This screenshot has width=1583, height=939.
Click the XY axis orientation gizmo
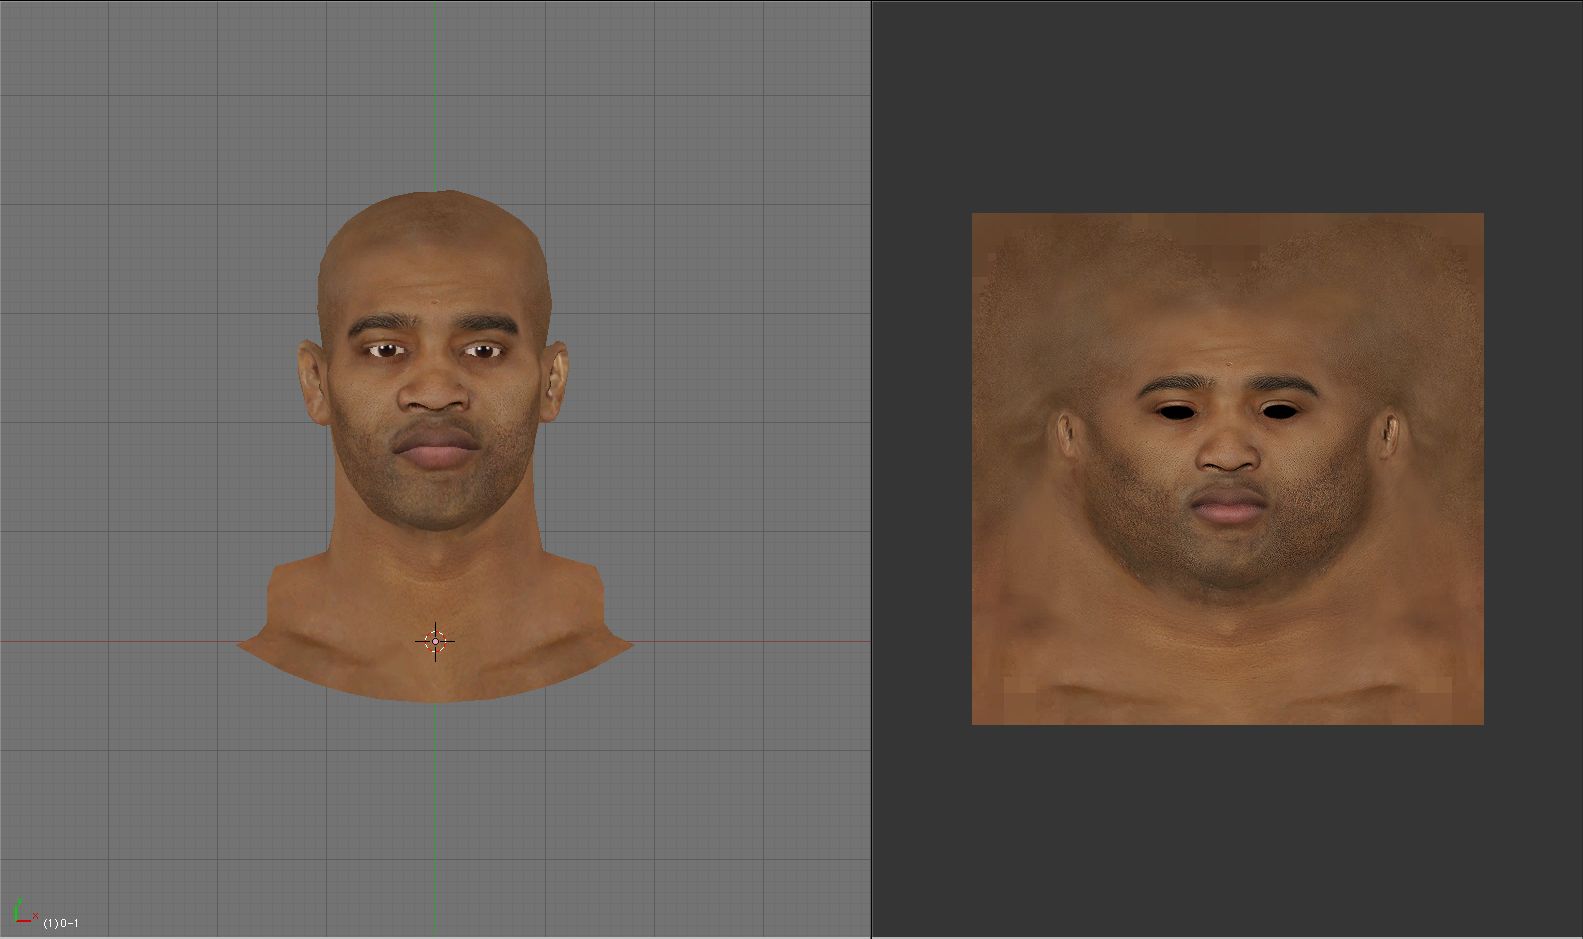22,912
